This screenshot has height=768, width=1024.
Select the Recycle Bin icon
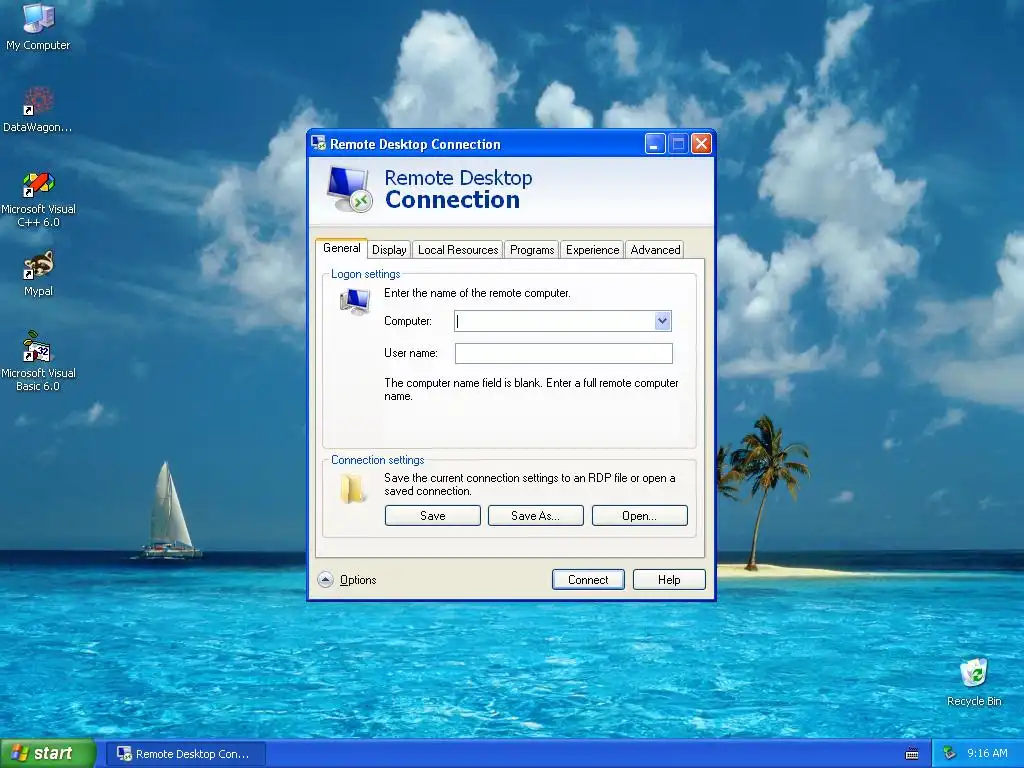(974, 682)
